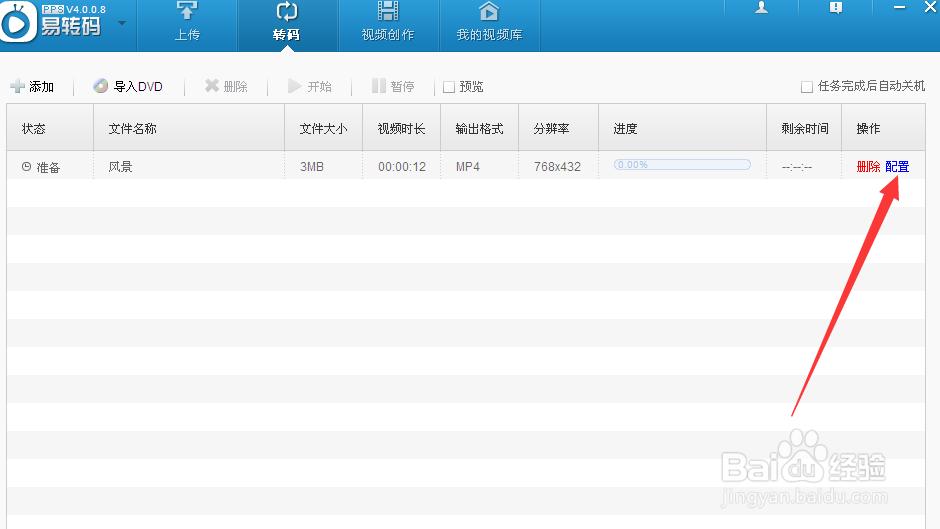Go to 我的视频库 video library tab
Image resolution: width=940 pixels, height=529 pixels.
click(489, 25)
